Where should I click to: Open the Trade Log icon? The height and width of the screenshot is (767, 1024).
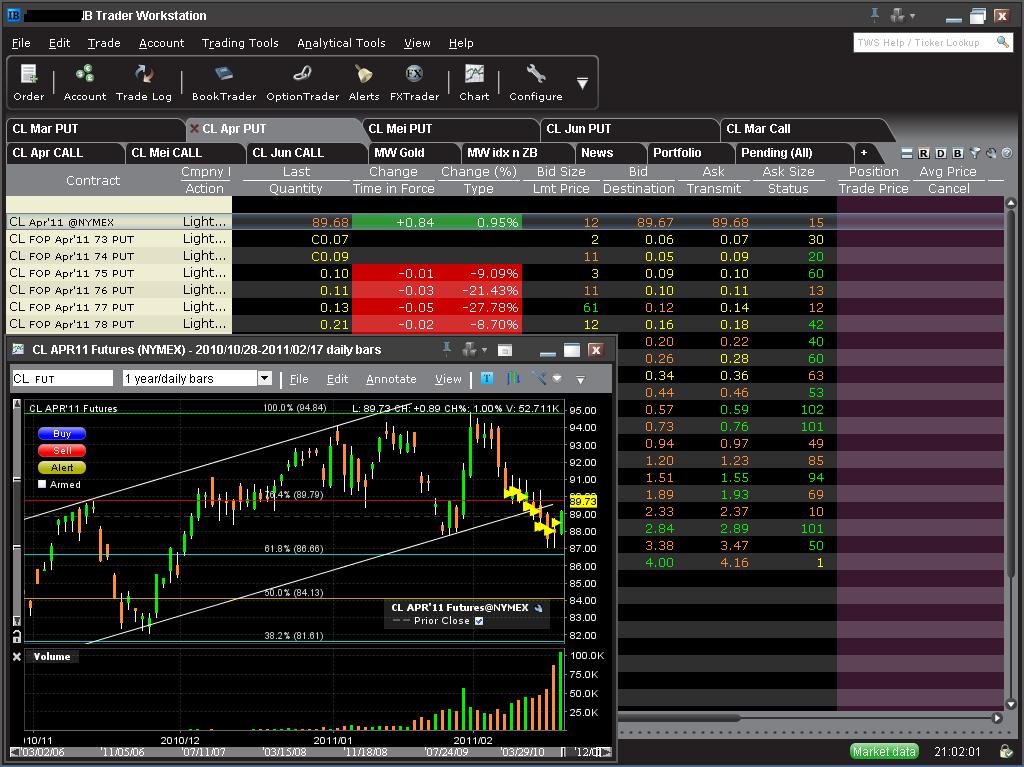[x=144, y=82]
